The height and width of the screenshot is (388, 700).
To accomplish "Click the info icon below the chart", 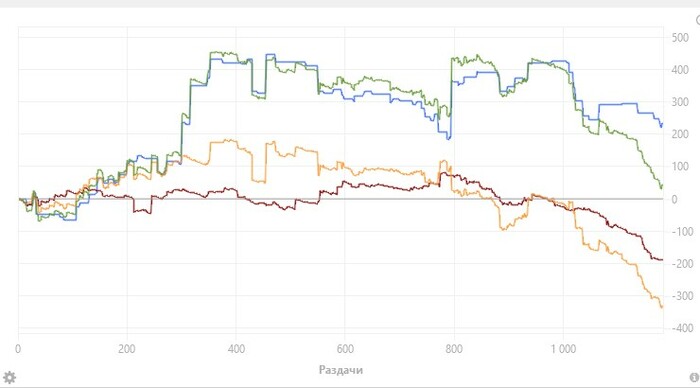I will coord(694,378).
